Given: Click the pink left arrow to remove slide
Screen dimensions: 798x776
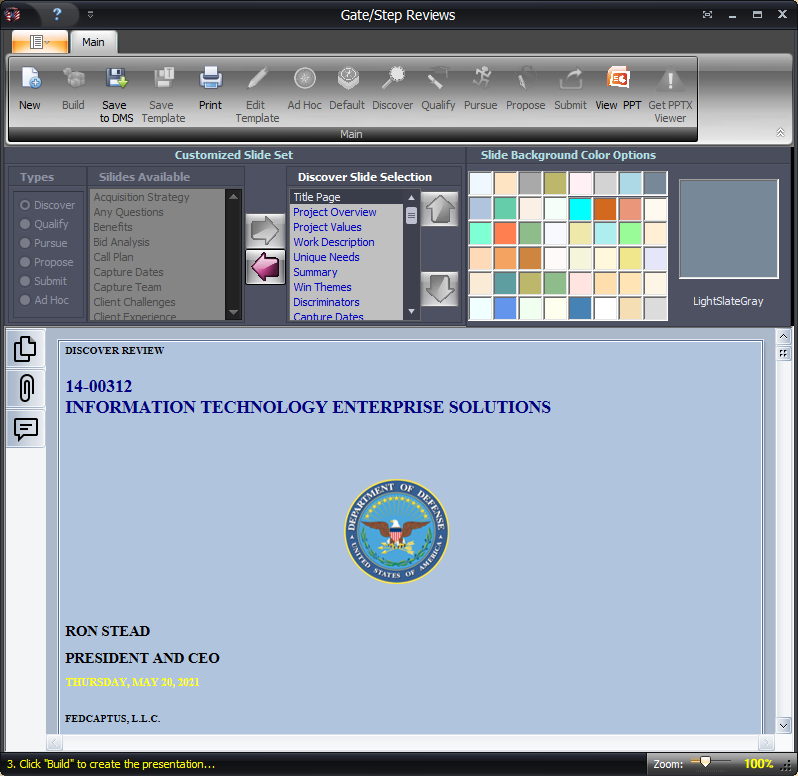Looking at the screenshot, I should (265, 267).
